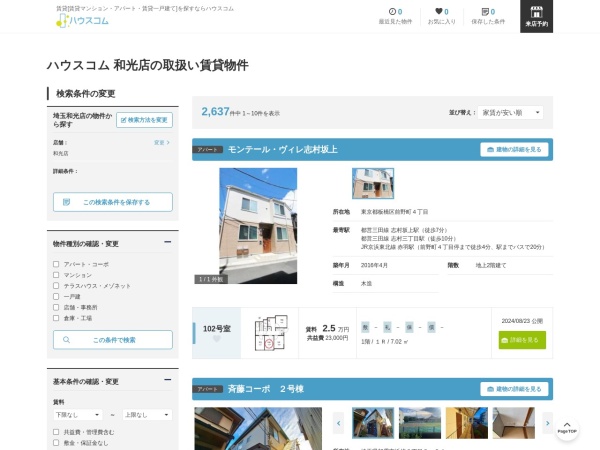The width and height of the screenshot is (600, 450).
Task: Check テラスハウス・メゾネット checkbox
Action: coord(56,285)
